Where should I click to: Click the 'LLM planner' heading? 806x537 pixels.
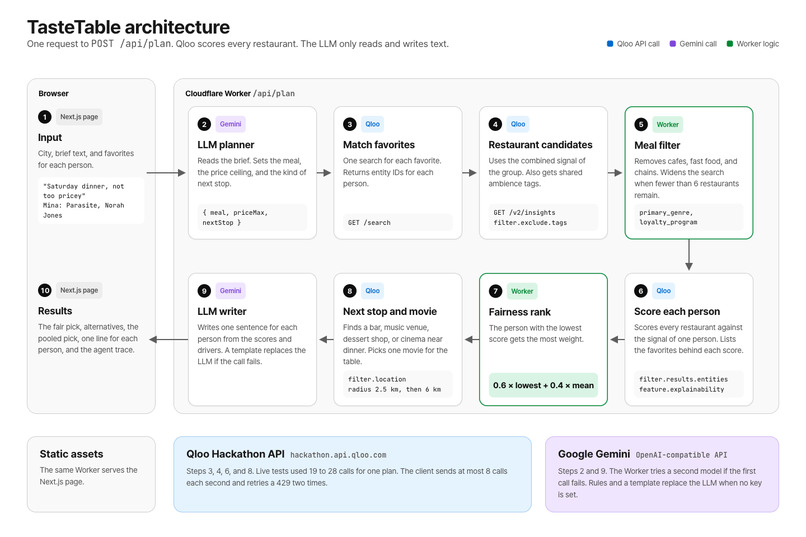(226, 145)
